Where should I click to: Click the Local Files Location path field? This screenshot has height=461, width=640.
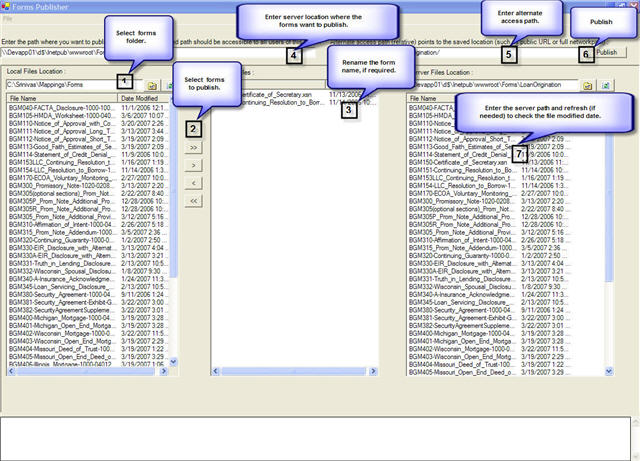[x=73, y=85]
